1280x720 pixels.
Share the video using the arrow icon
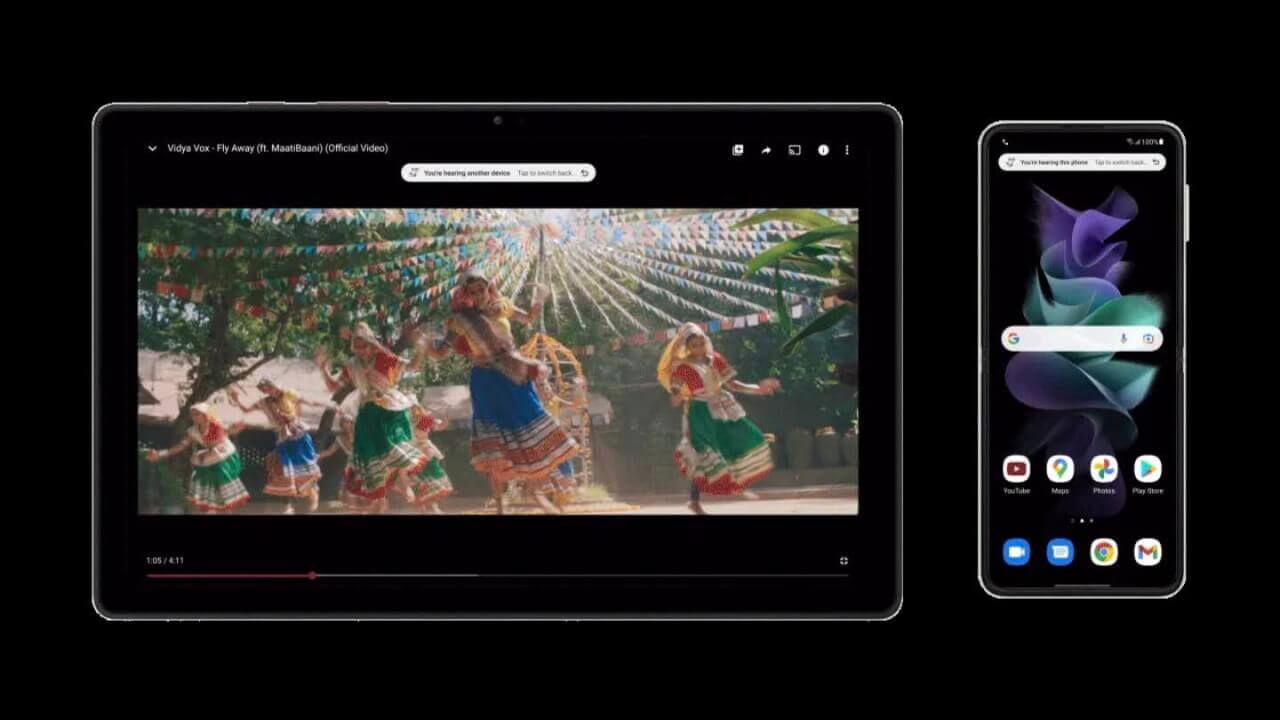[x=766, y=150]
